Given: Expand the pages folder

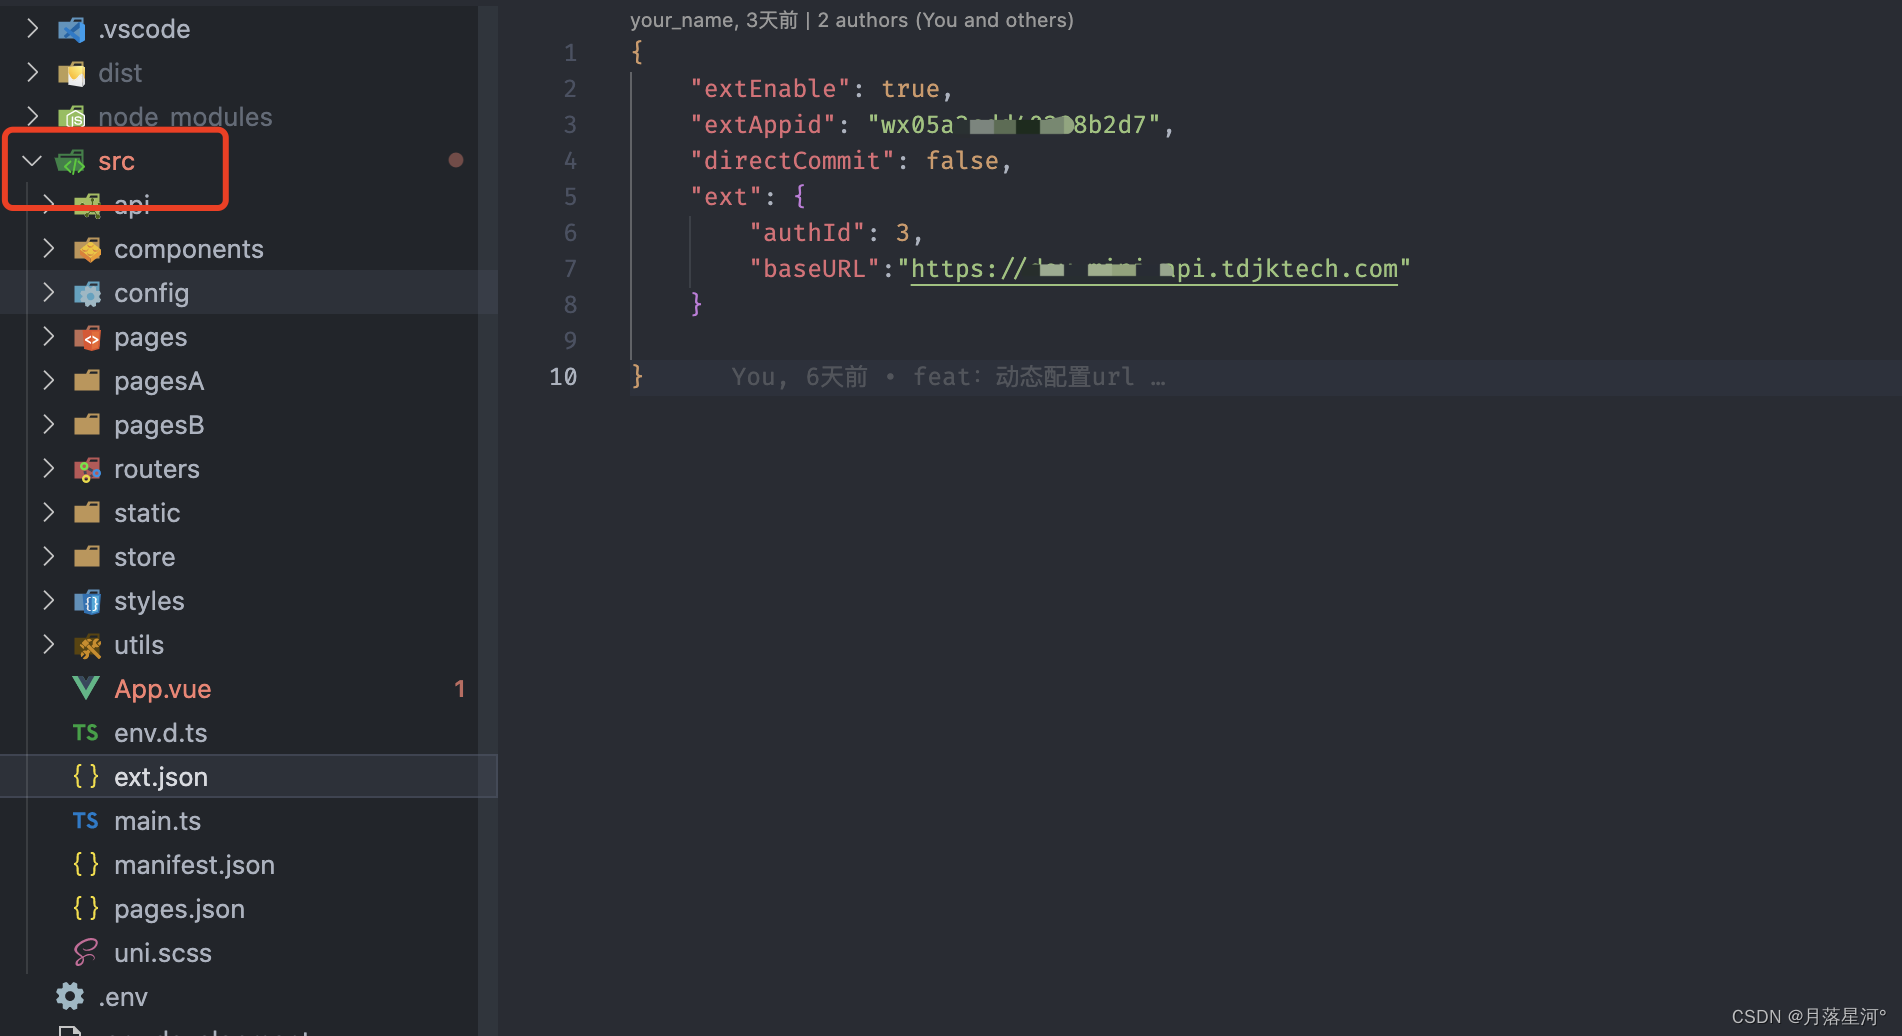Looking at the screenshot, I should tap(48, 337).
